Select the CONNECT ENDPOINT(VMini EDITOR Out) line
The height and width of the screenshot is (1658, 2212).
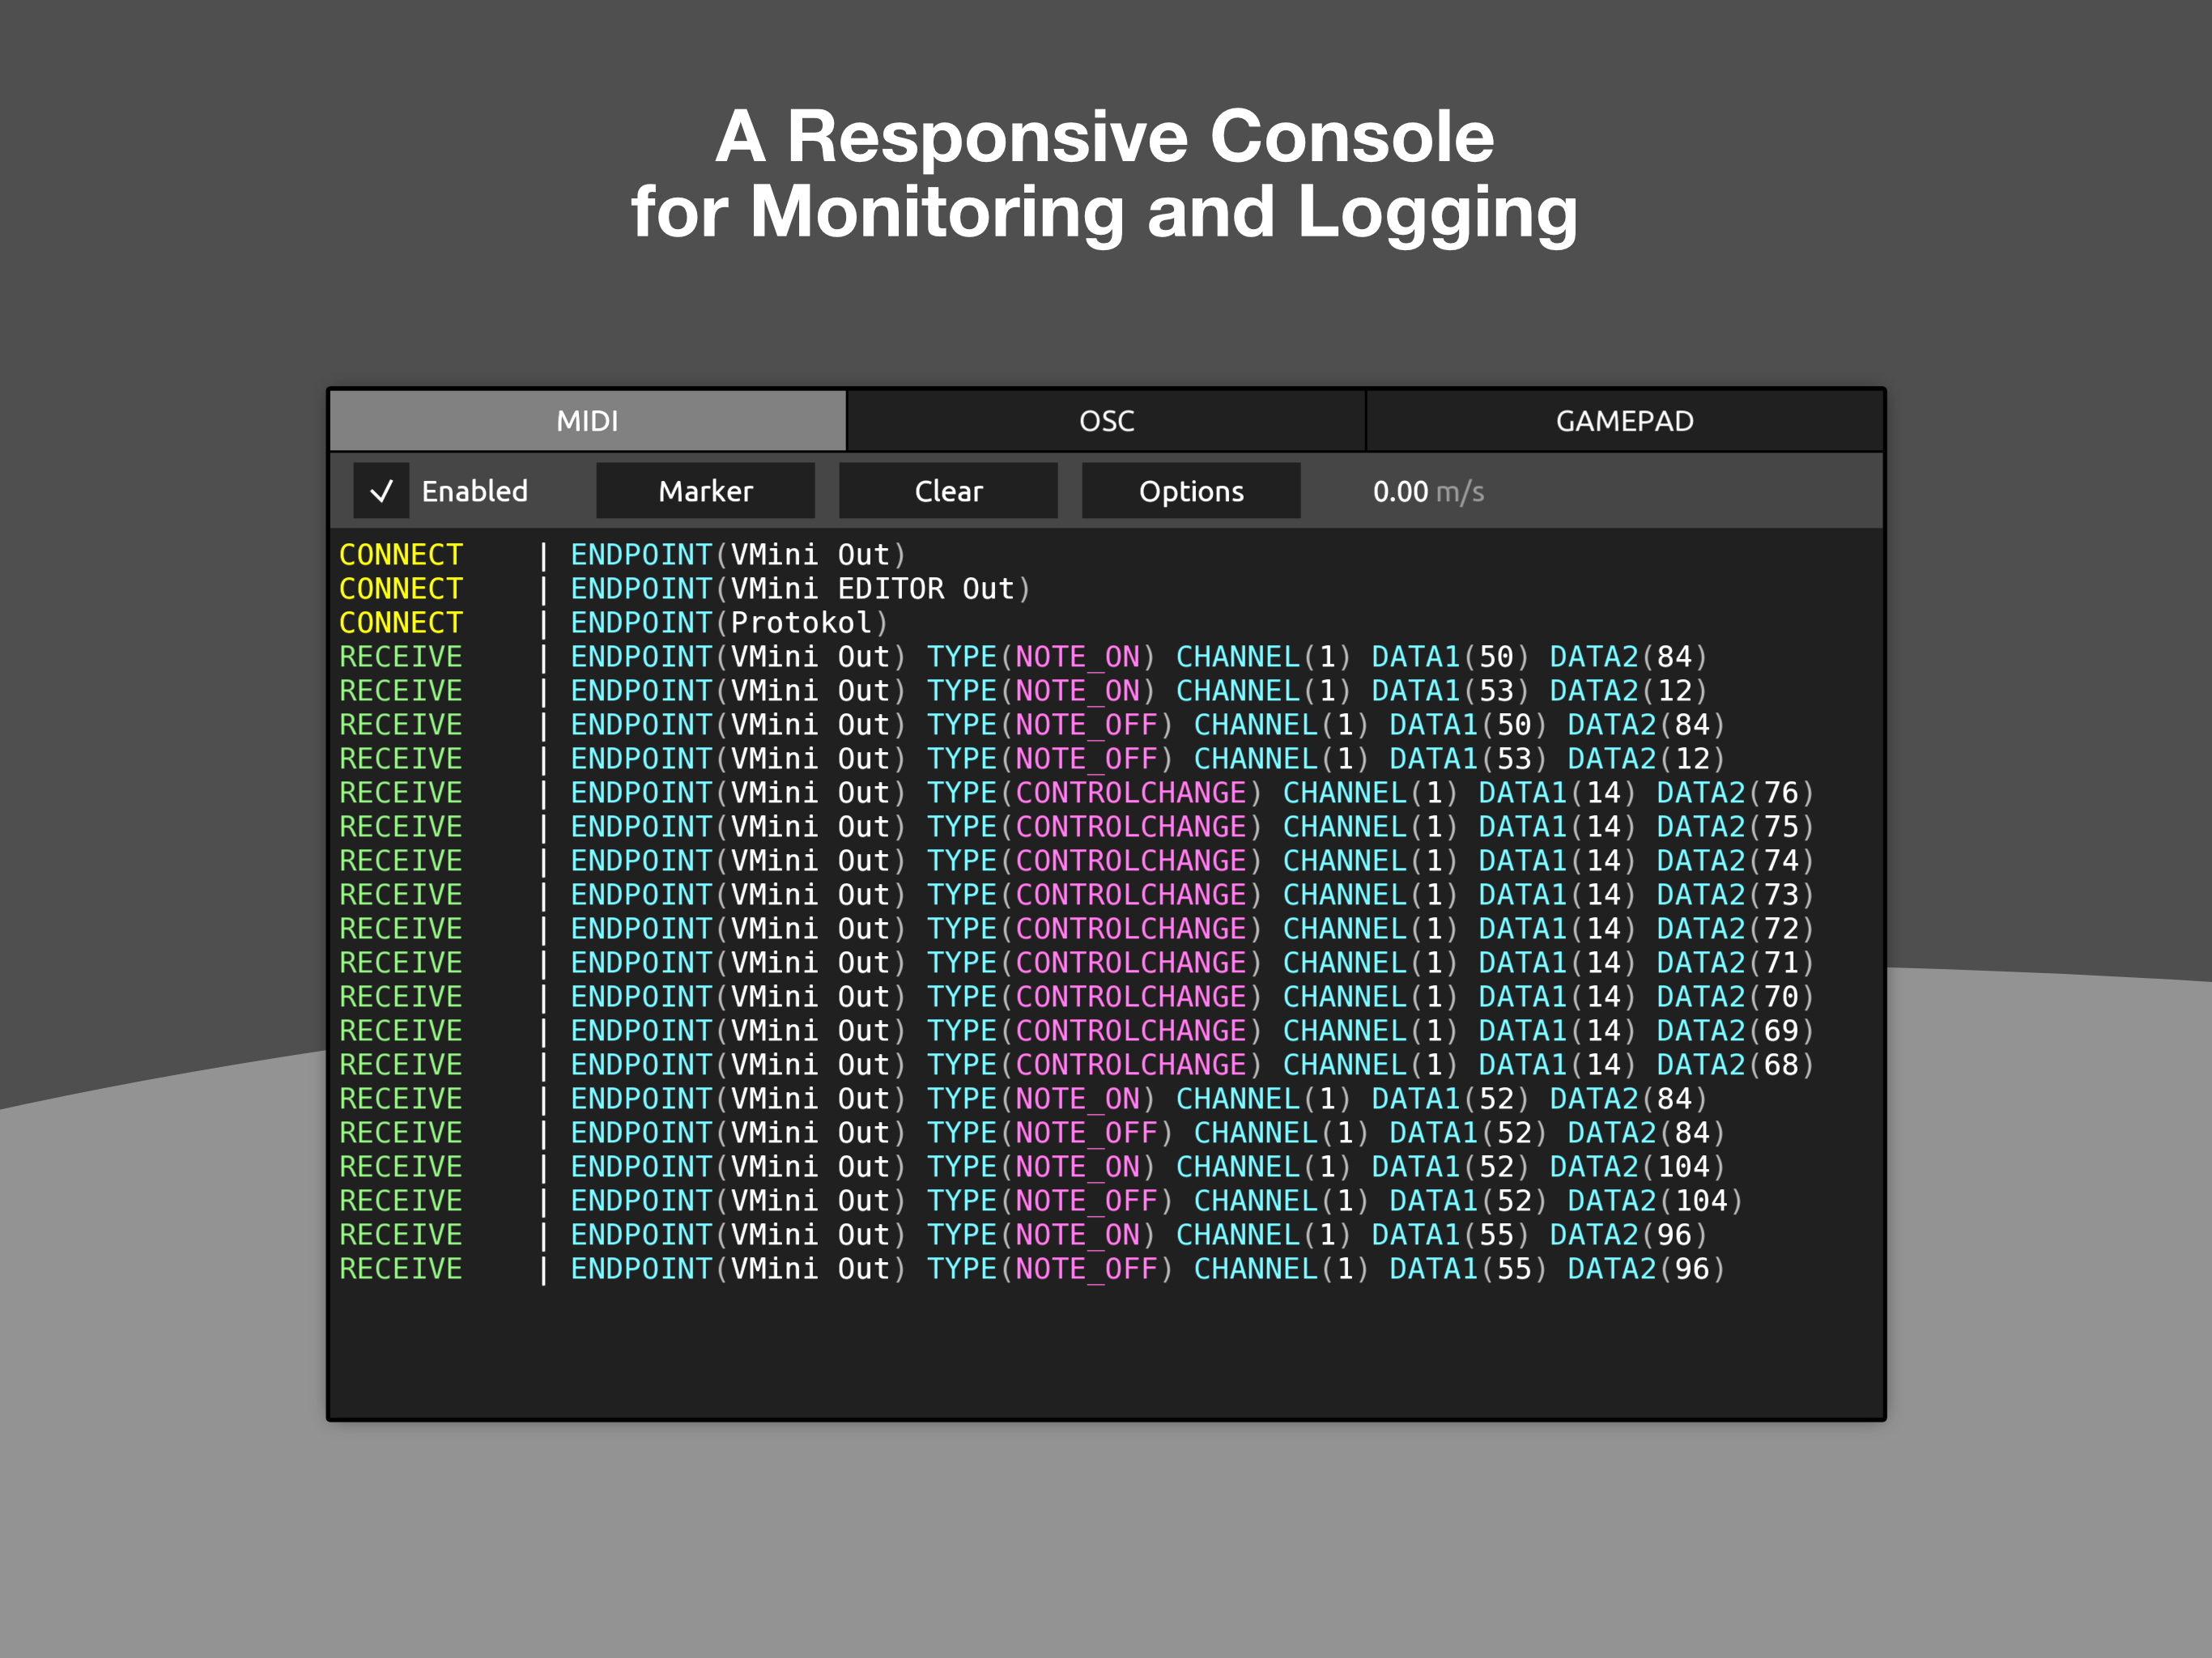coord(685,589)
